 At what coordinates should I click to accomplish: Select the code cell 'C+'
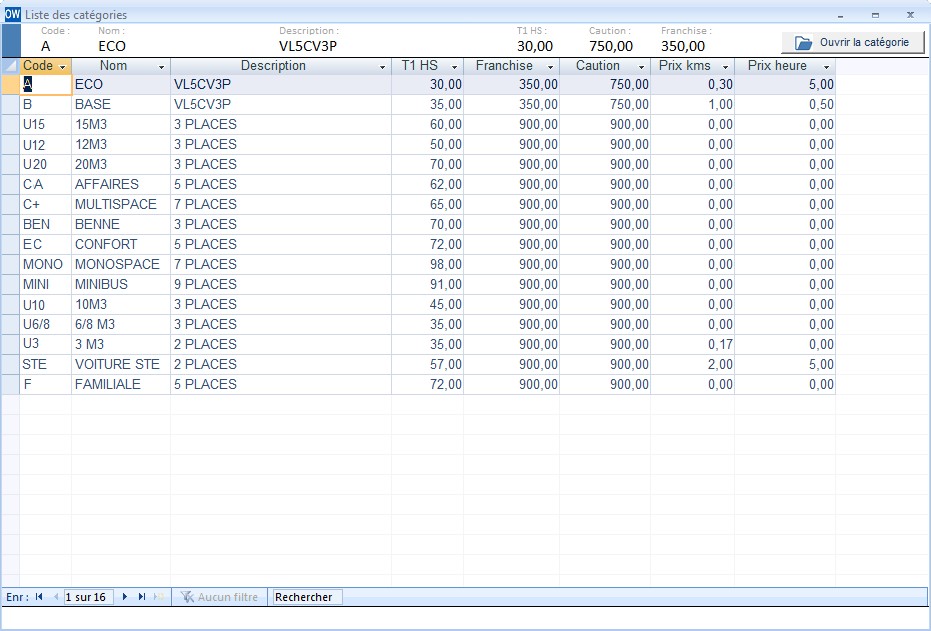46,205
